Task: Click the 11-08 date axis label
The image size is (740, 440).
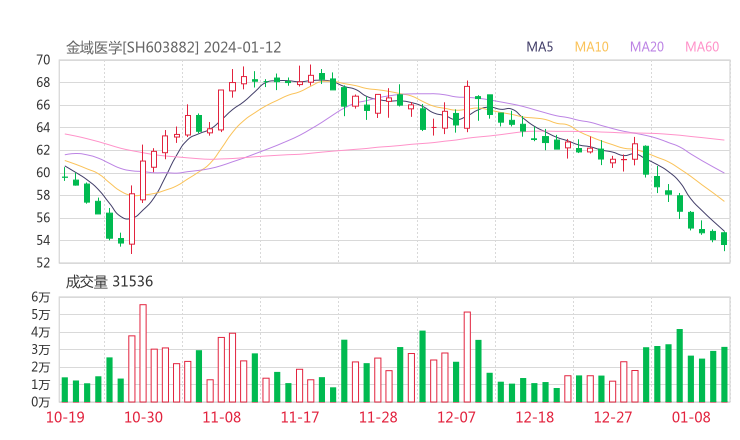Action: 221,417
